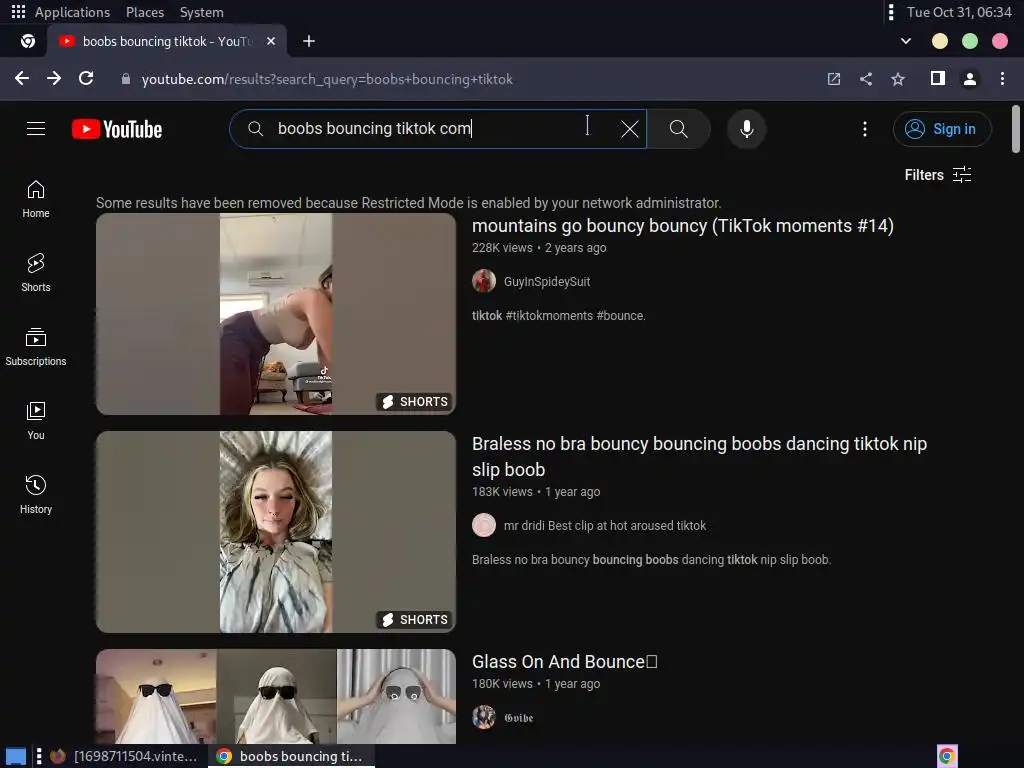The height and width of the screenshot is (768, 1024).
Task: Open the Filters options
Action: [938, 174]
